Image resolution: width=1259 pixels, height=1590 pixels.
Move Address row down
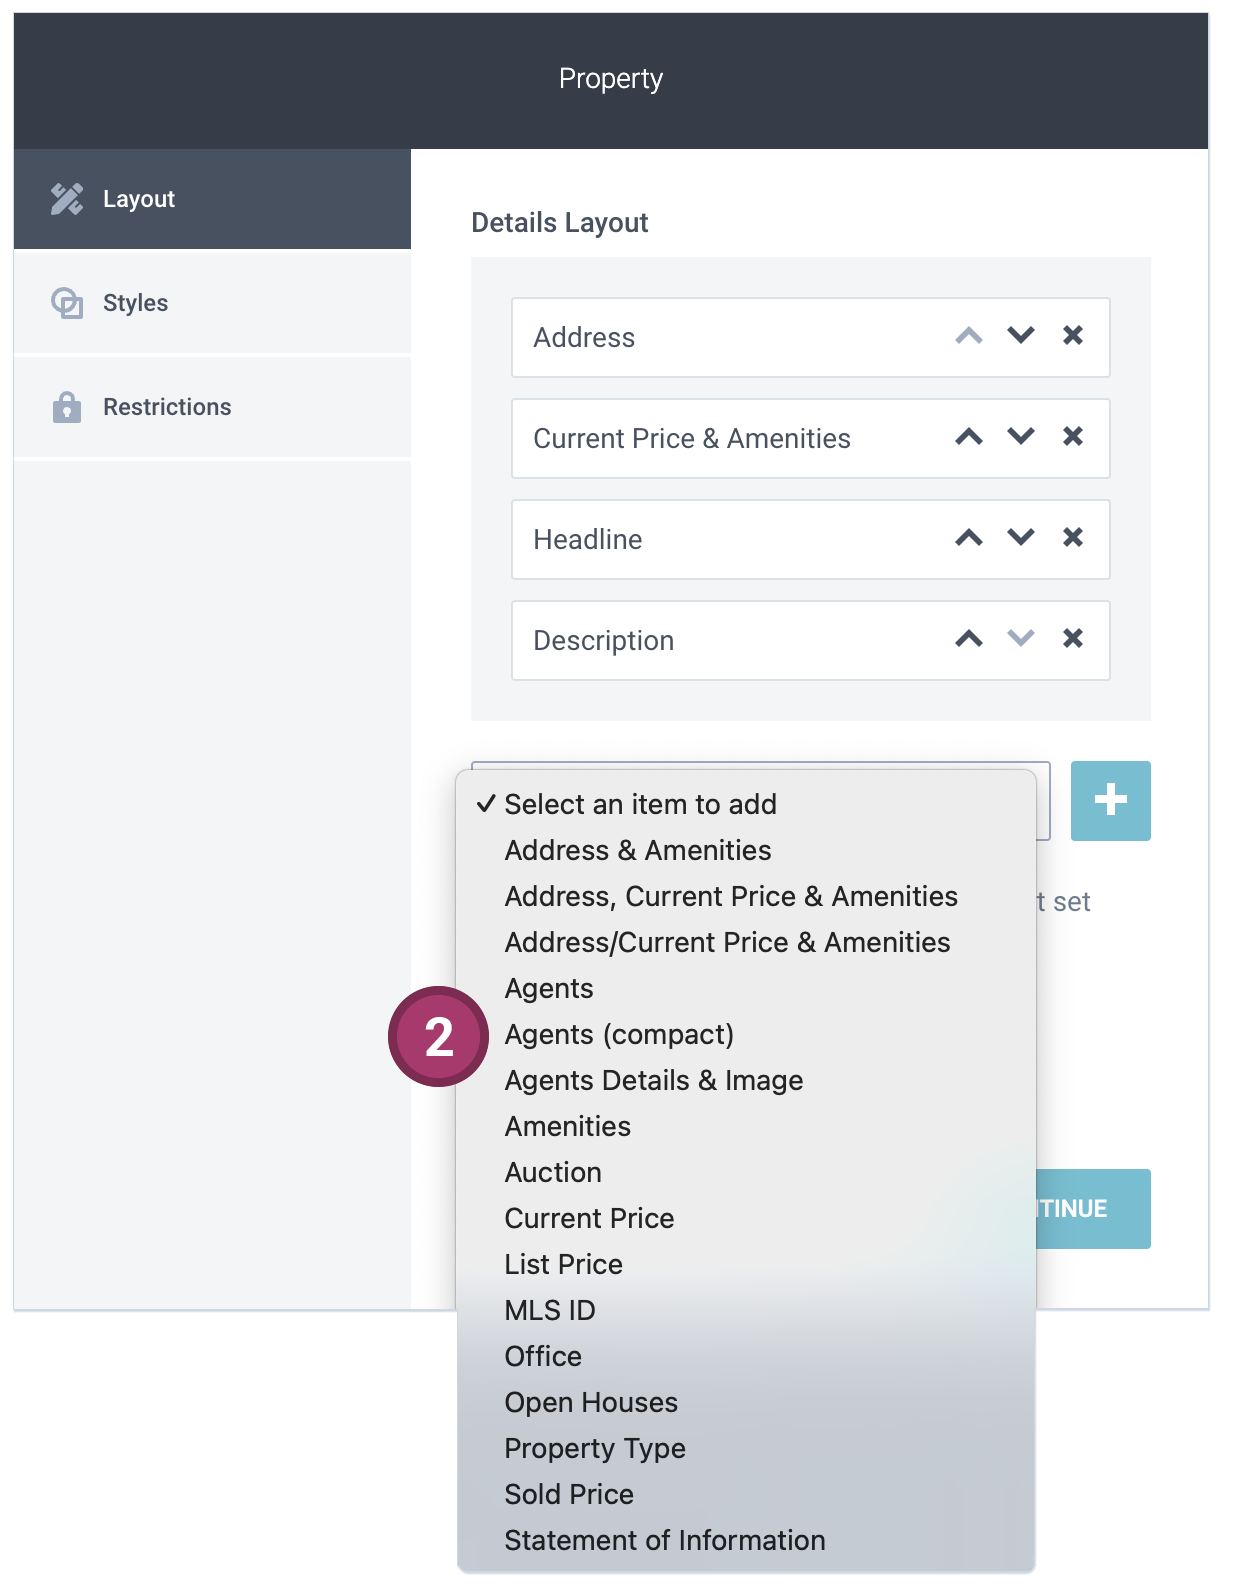[1020, 336]
